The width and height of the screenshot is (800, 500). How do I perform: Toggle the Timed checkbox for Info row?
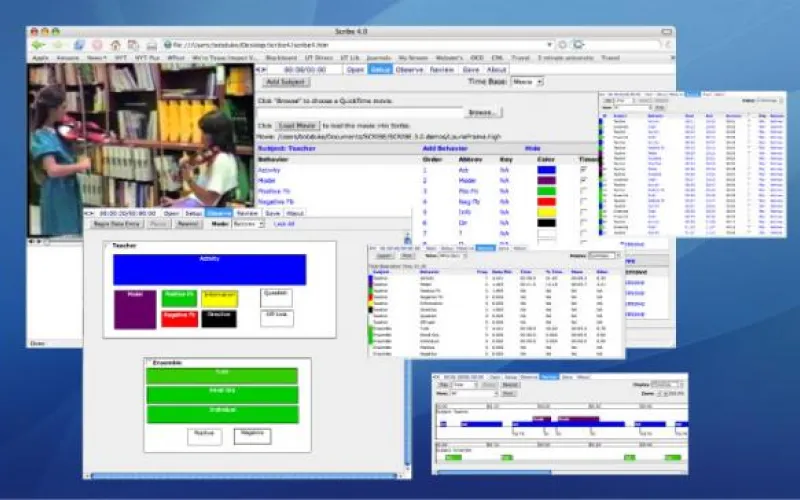click(584, 212)
